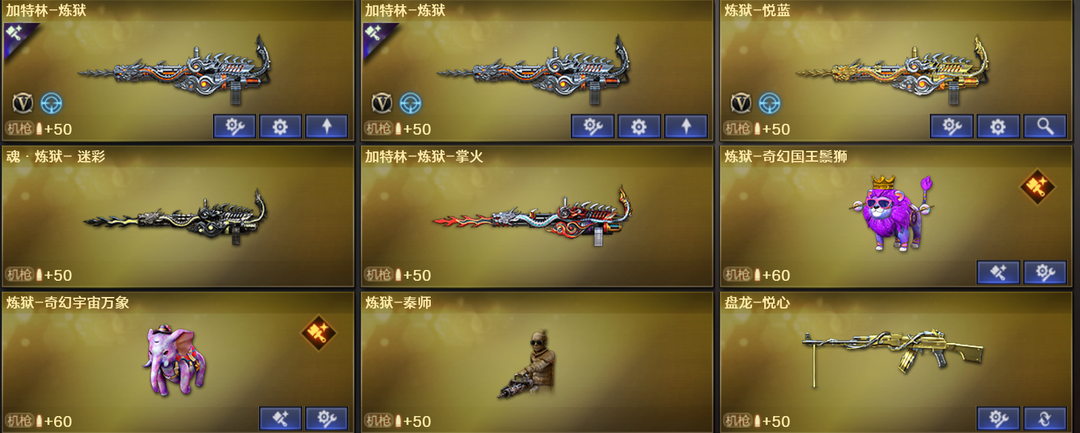Click the upgrade arrow on the second 加特林-炼狱 card
The width and height of the screenshot is (1080, 433).
[x=686, y=127]
